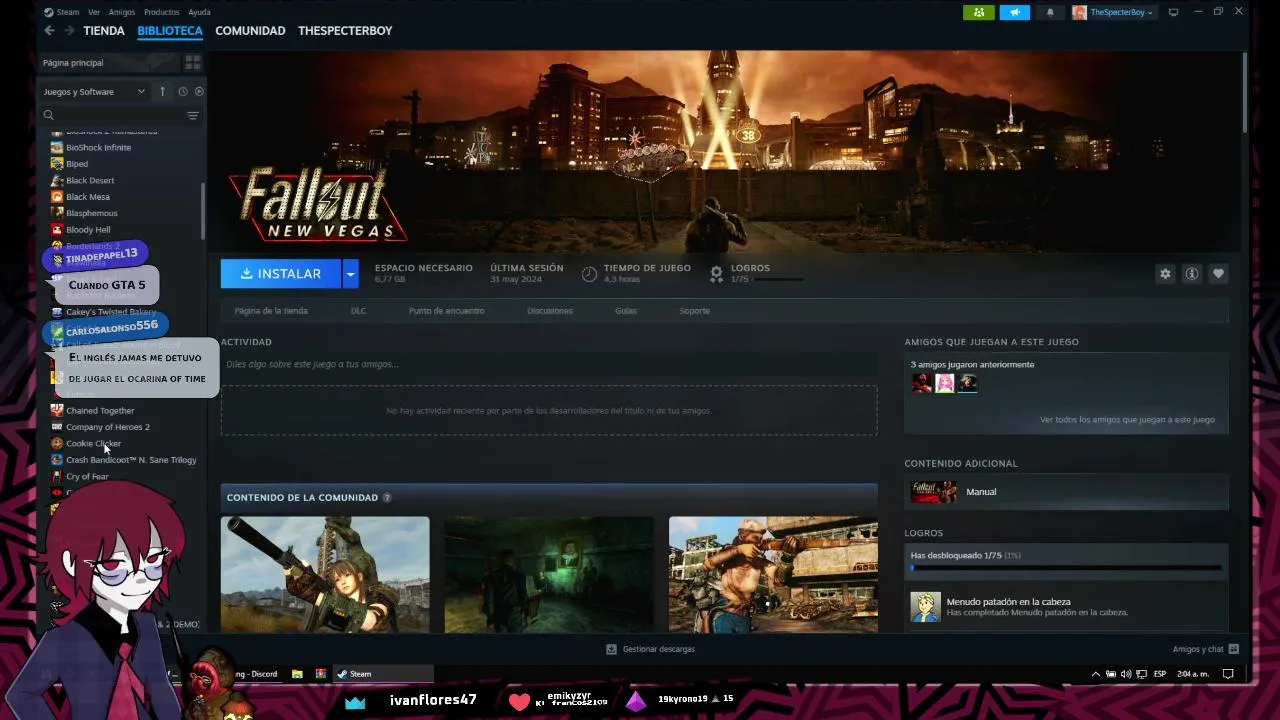
Task: Select BioShock Infinite in library list
Action: [x=98, y=147]
